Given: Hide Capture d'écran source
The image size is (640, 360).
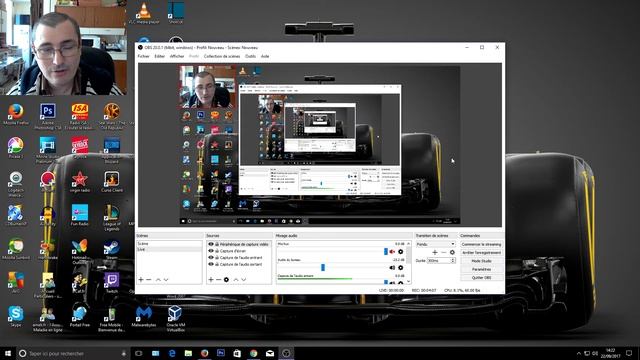Looking at the screenshot, I should (211, 251).
